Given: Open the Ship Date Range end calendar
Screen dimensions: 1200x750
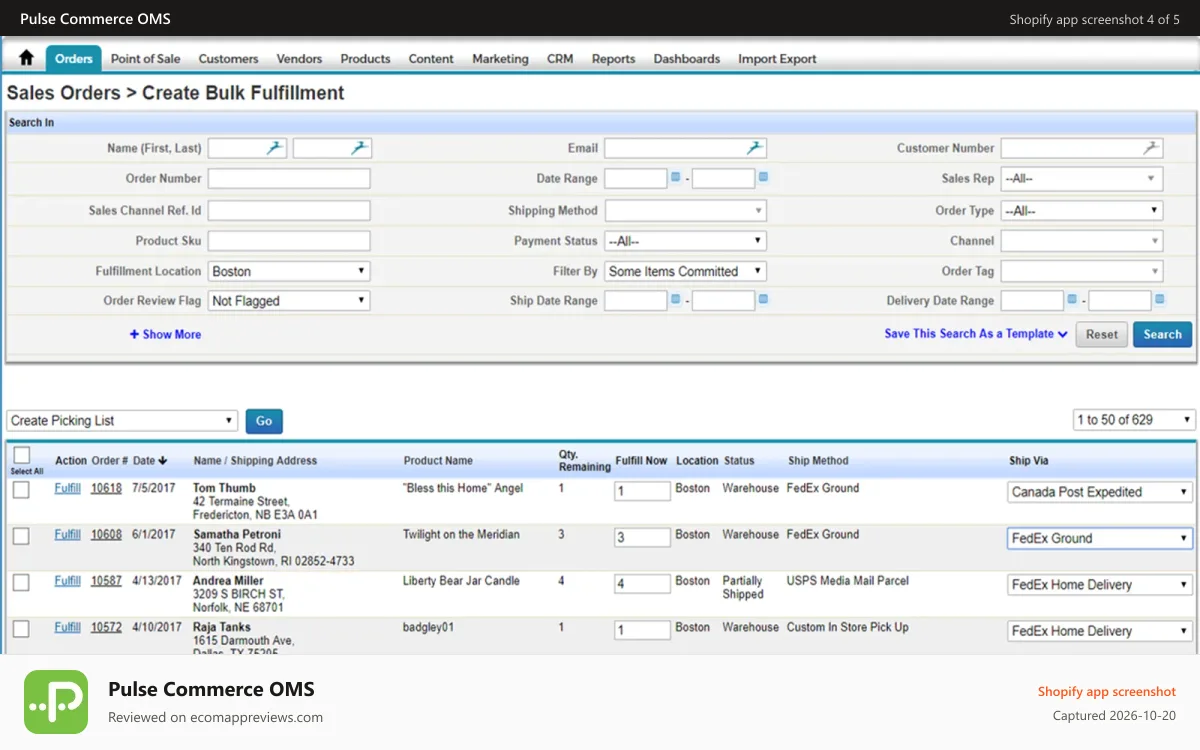Looking at the screenshot, I should pyautogui.click(x=764, y=299).
